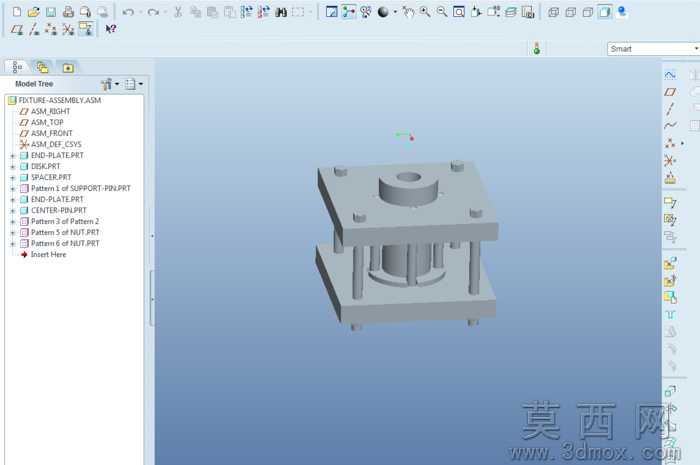Viewport: 700px width, 465px height.
Task: Click the Sketch tool in right toolbar
Action: (x=670, y=75)
